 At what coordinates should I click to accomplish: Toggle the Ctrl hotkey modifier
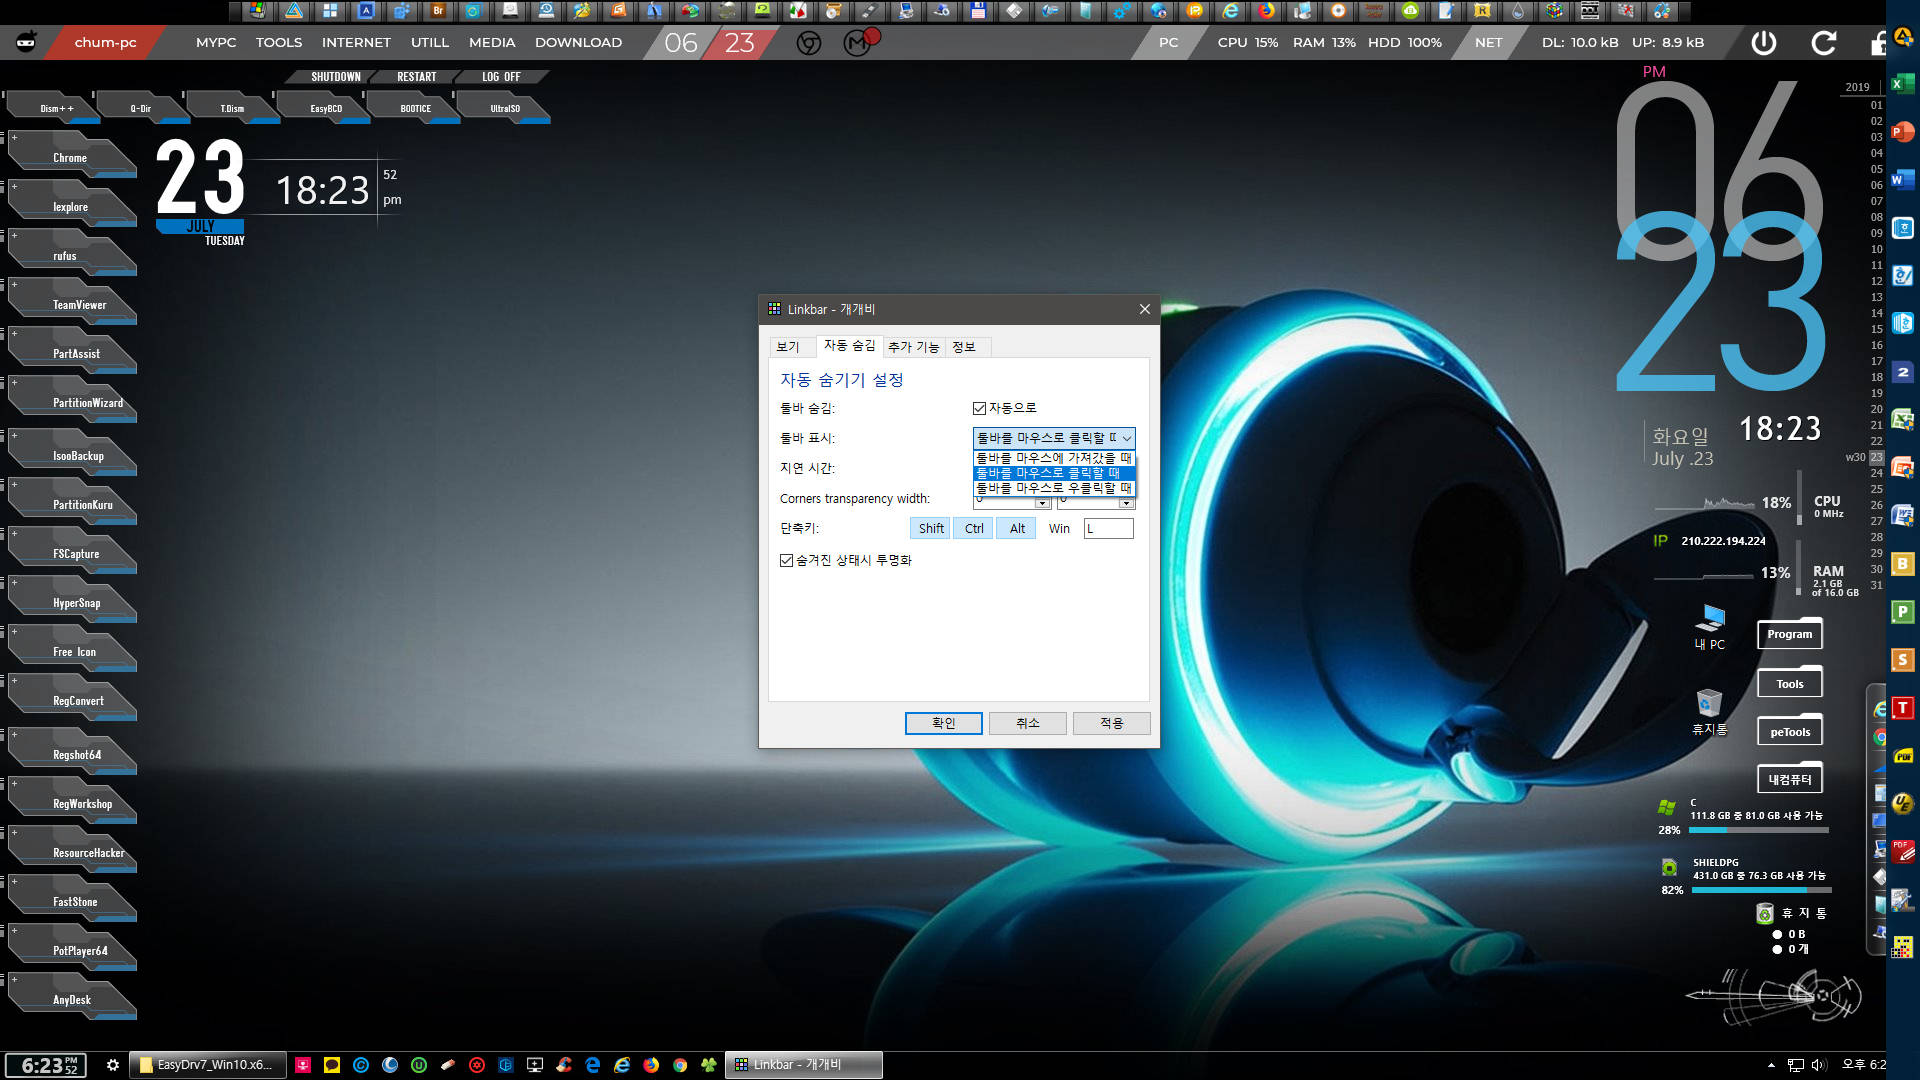(974, 528)
